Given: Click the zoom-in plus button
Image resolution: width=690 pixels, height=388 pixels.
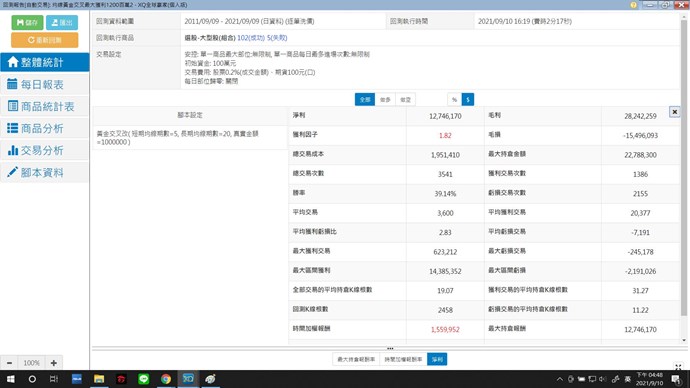Looking at the screenshot, I should [x=54, y=363].
